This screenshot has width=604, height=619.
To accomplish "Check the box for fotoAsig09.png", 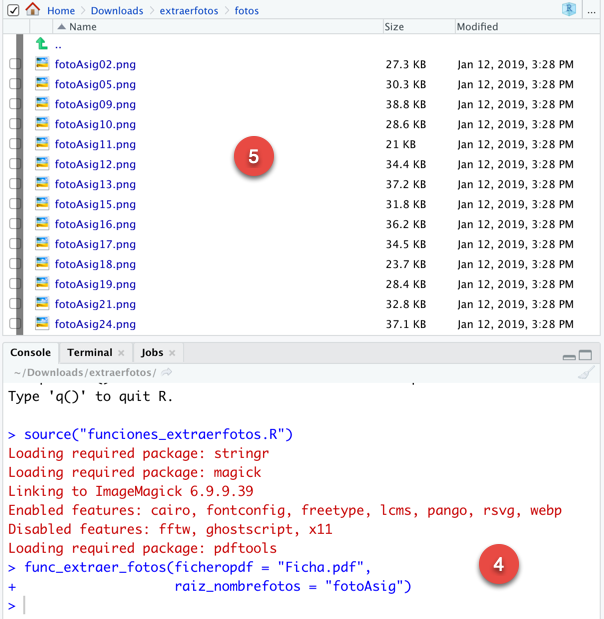I will click(15, 104).
